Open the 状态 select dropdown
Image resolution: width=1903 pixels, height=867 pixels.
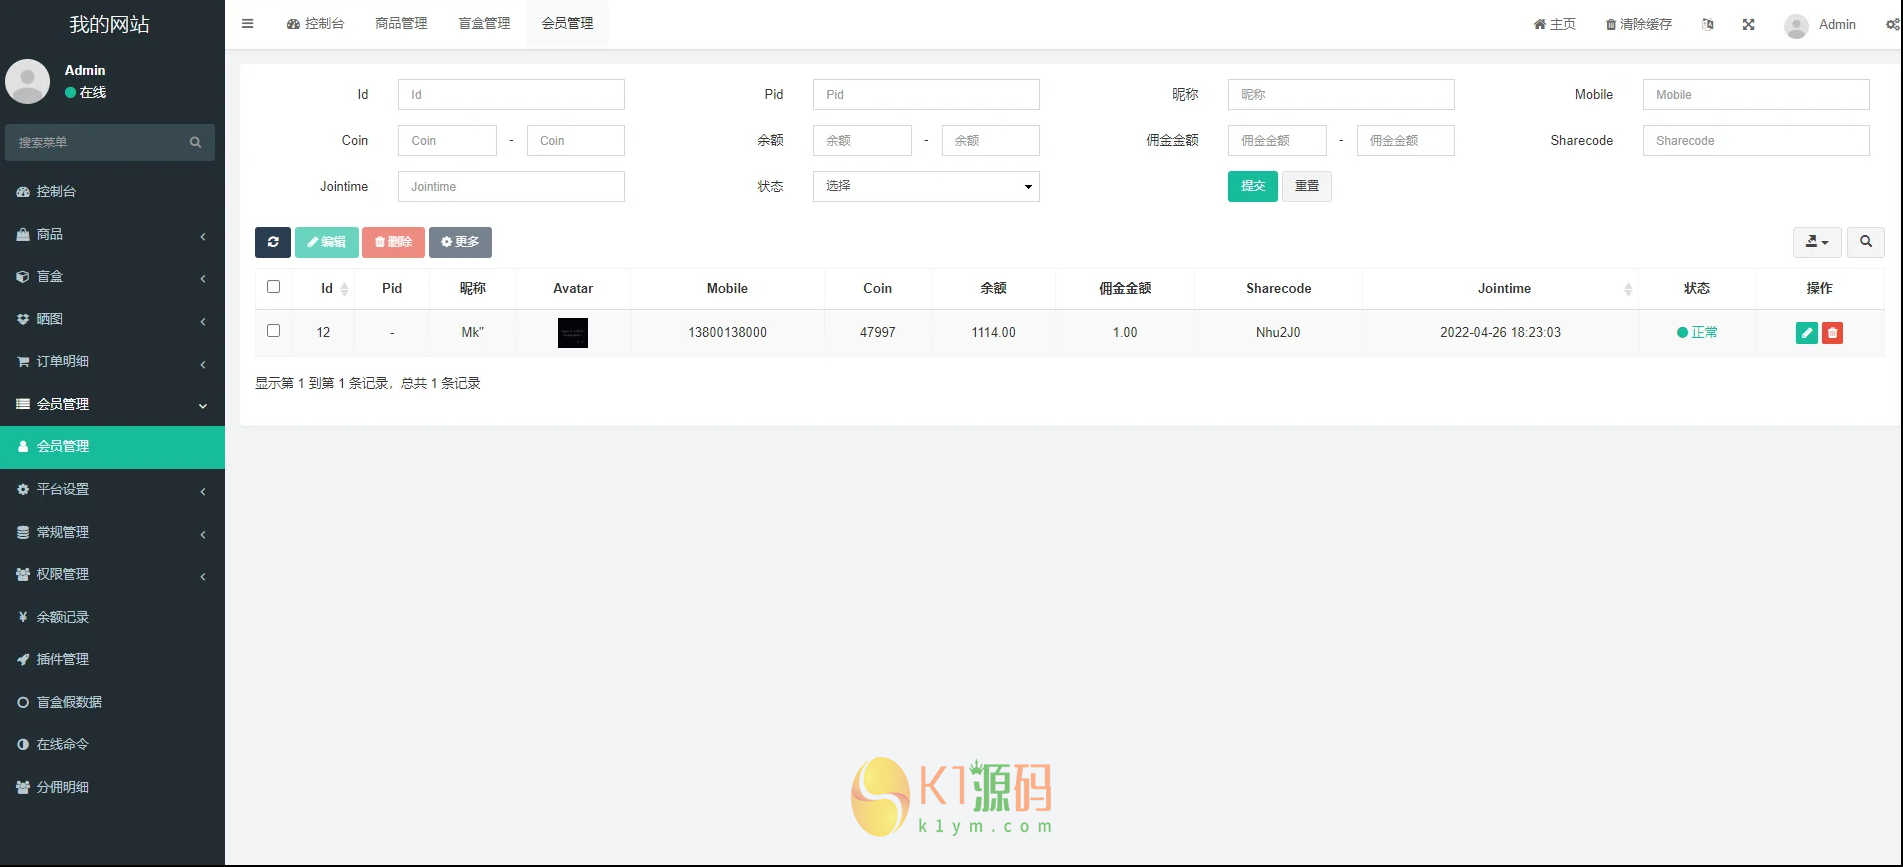click(x=926, y=186)
